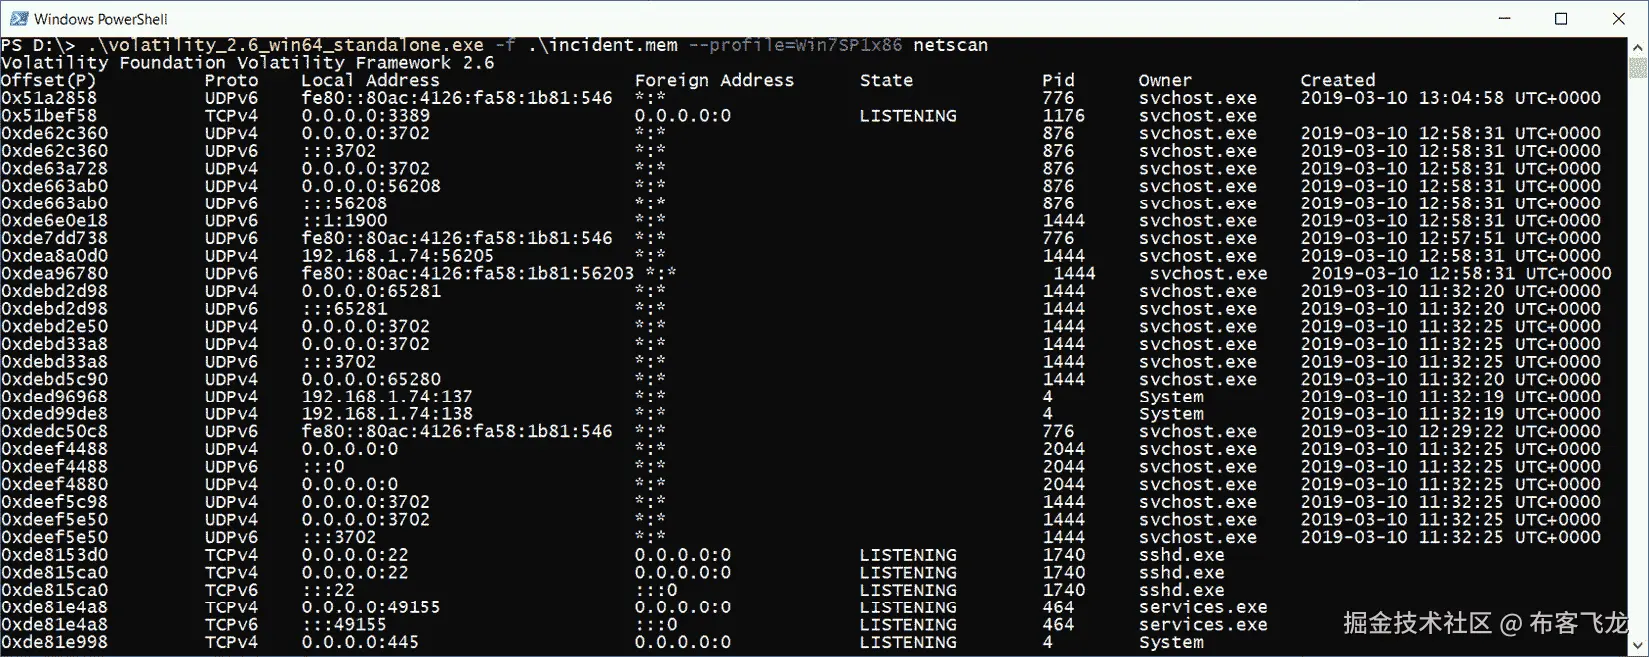Image resolution: width=1649 pixels, height=657 pixels.
Task: Click the "Foreign Address" column header
Action: tap(714, 80)
